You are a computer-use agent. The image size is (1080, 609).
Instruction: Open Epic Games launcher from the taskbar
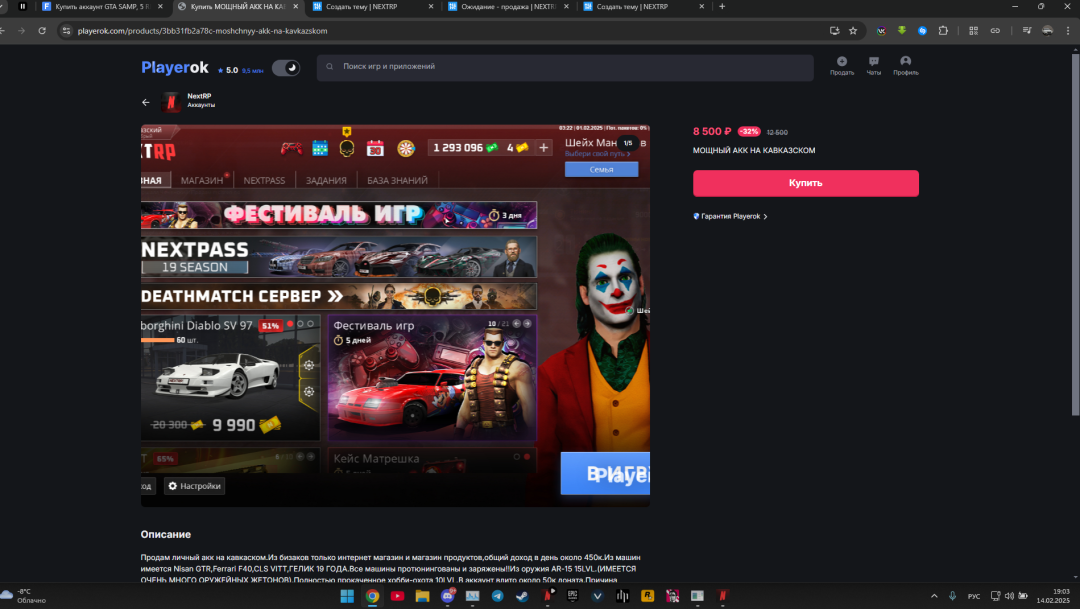point(572,596)
